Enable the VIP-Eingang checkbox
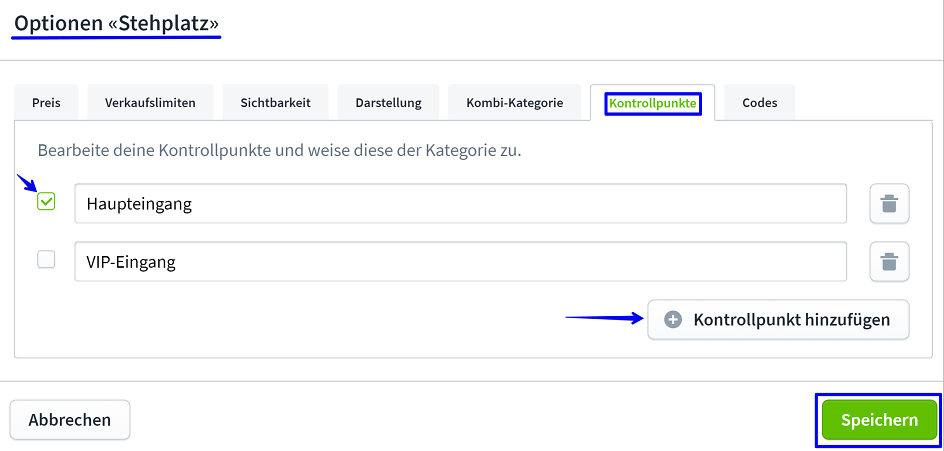Image resolution: width=944 pixels, height=451 pixels. point(46,260)
